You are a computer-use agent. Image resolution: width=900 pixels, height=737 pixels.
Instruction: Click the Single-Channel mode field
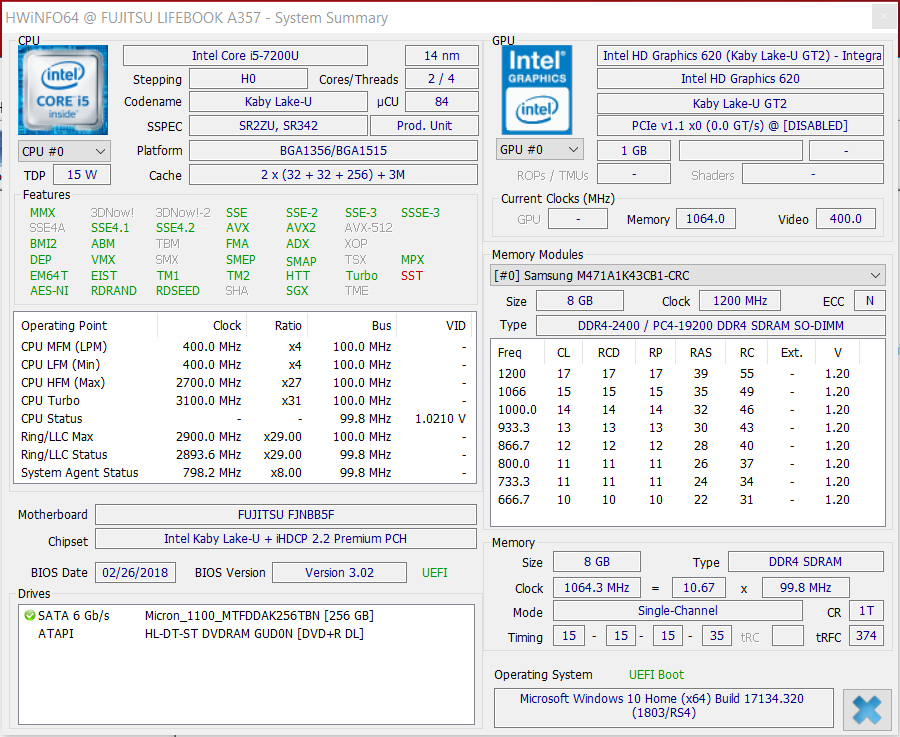pos(677,611)
